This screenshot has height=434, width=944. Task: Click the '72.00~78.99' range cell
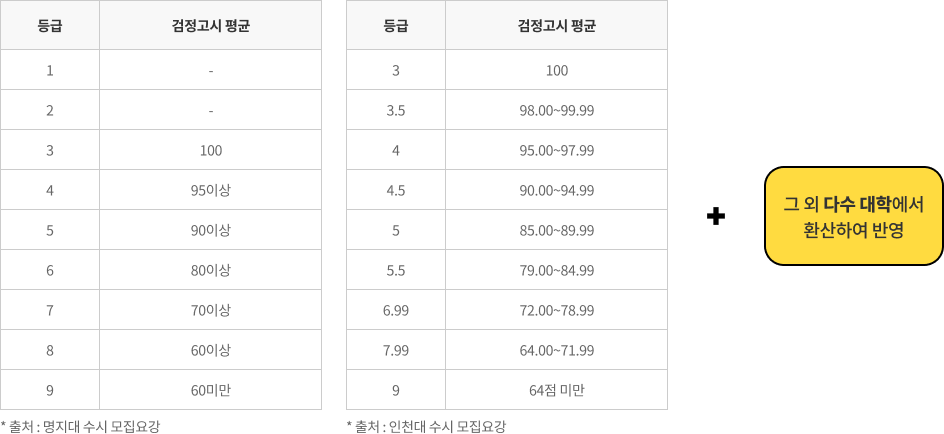556,310
